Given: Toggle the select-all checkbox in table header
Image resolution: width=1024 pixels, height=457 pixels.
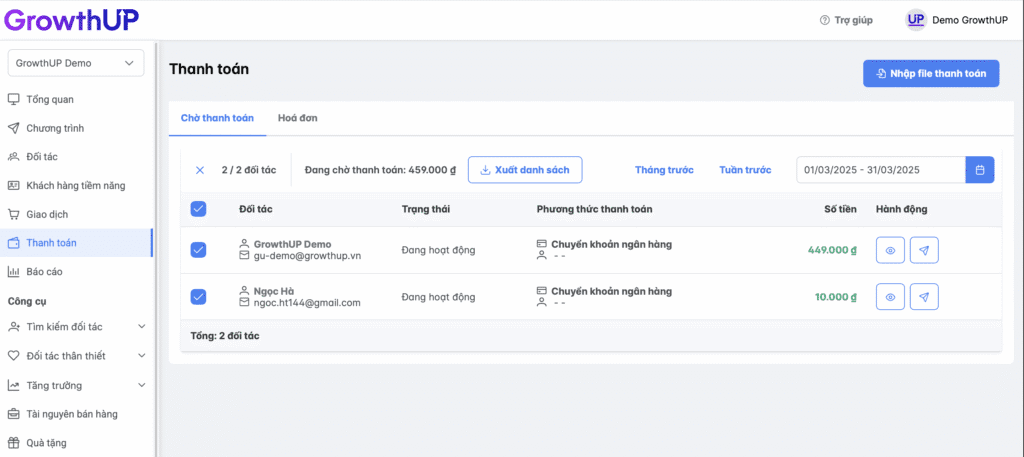Looking at the screenshot, I should click(198, 209).
